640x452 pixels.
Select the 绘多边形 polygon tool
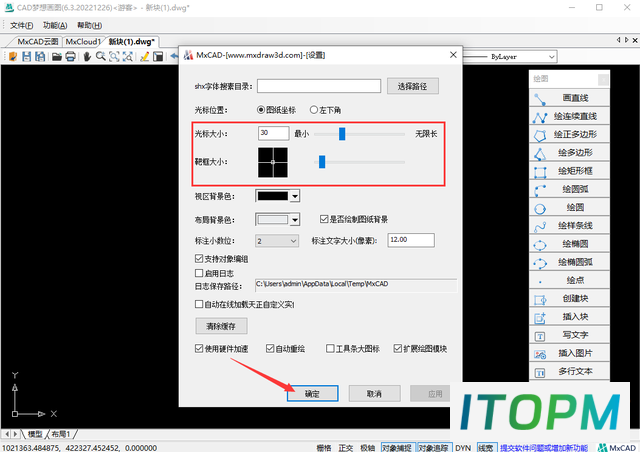point(569,153)
